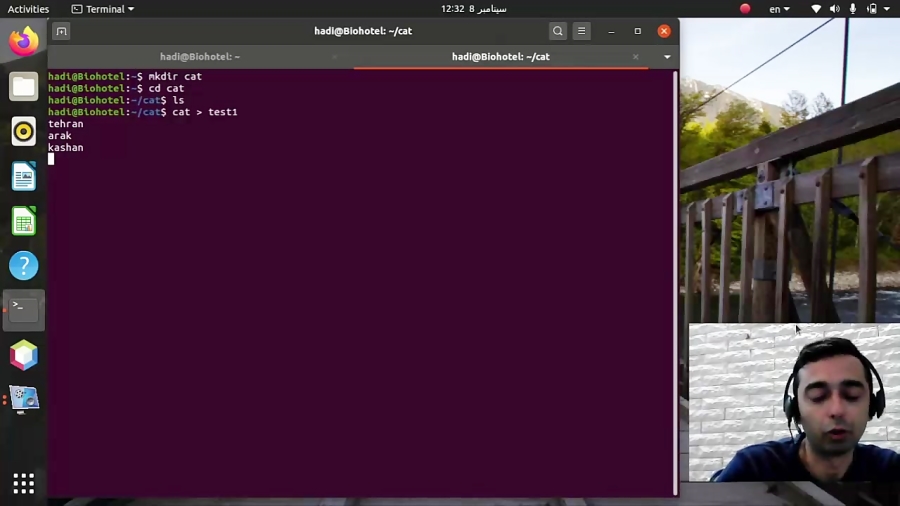Open the screen recorder app in dock

(24, 400)
